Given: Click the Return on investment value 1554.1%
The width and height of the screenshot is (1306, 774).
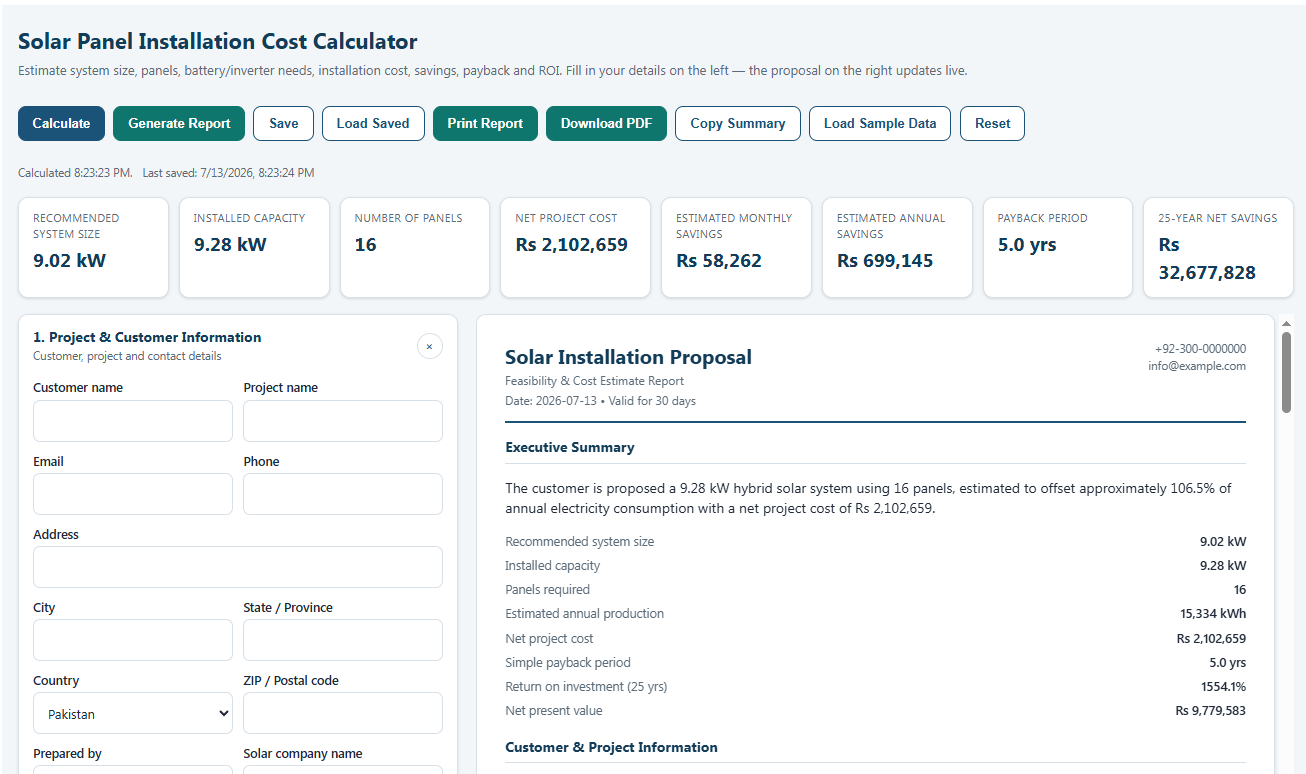Looking at the screenshot, I should 1224,687.
